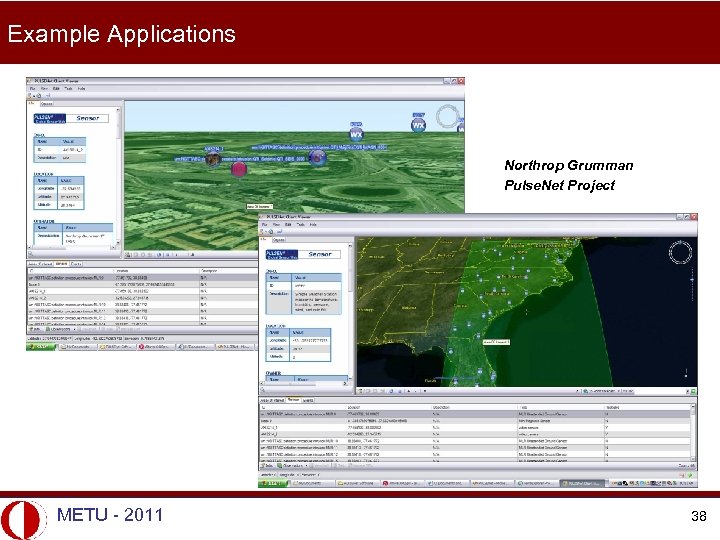Click scroll up arrow in front window side panel

pyautogui.click(x=350, y=247)
